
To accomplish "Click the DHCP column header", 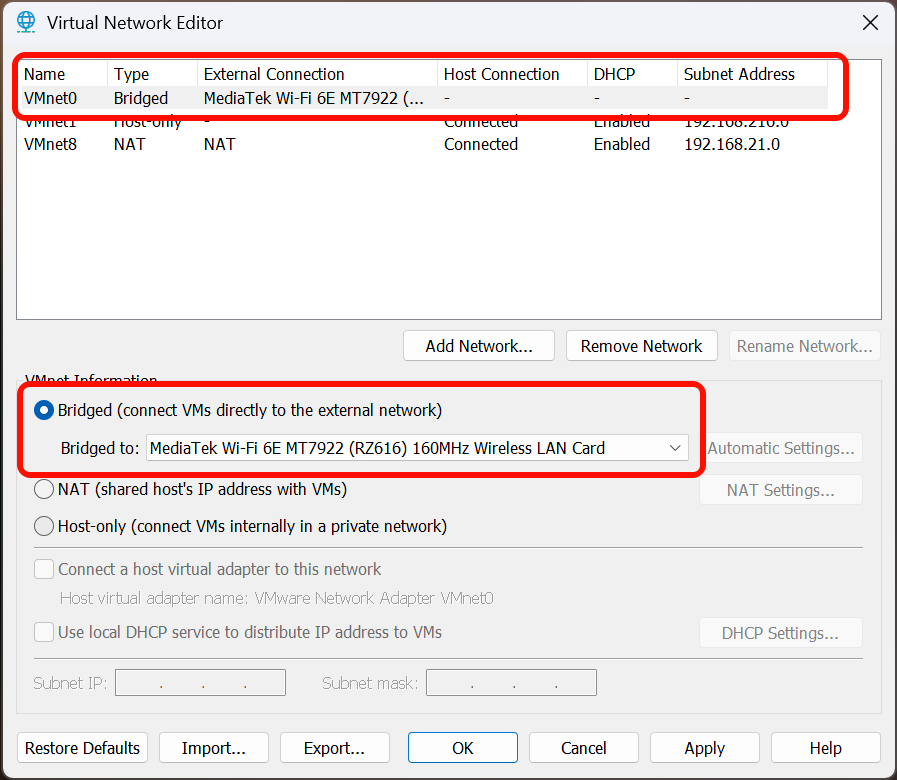I will [633, 74].
